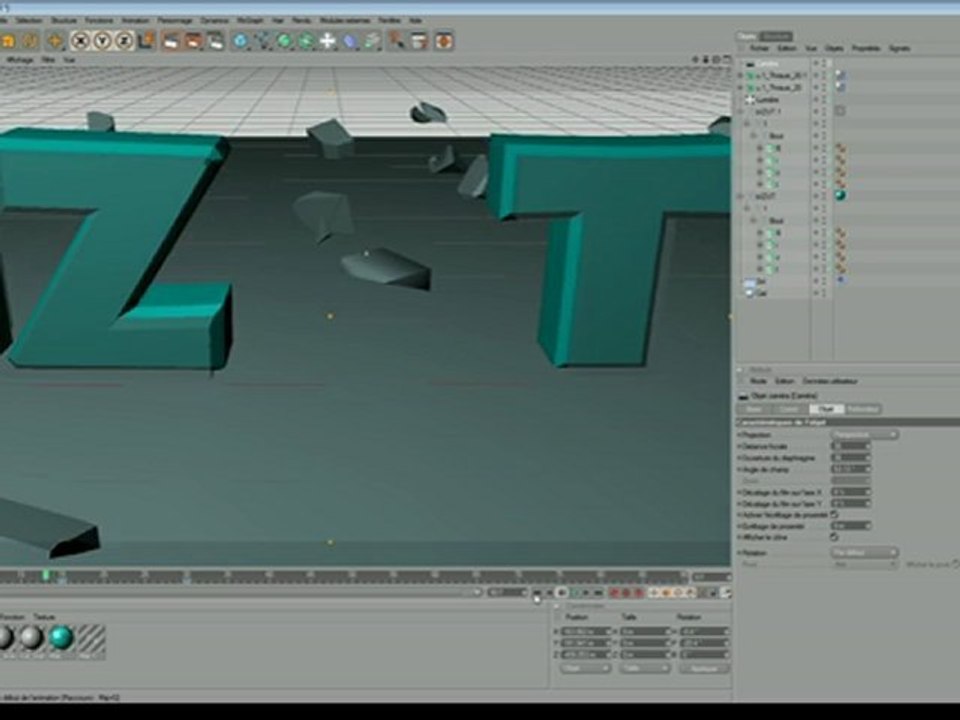960x720 pixels.
Task: Select the coordinate system icon beside Z lock
Action: coord(146,41)
